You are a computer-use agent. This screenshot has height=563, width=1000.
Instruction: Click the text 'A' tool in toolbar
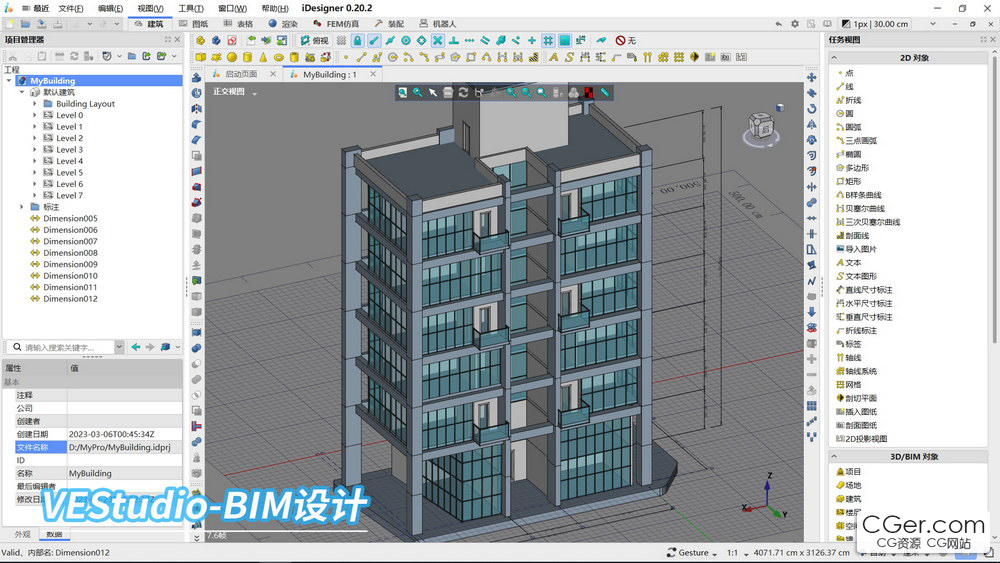pyautogui.click(x=553, y=57)
